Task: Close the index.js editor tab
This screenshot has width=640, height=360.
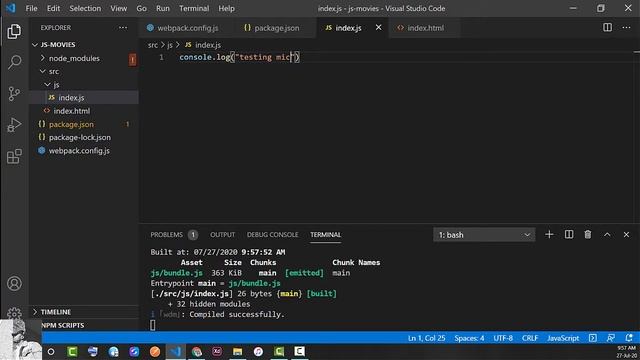Action: coord(379,27)
